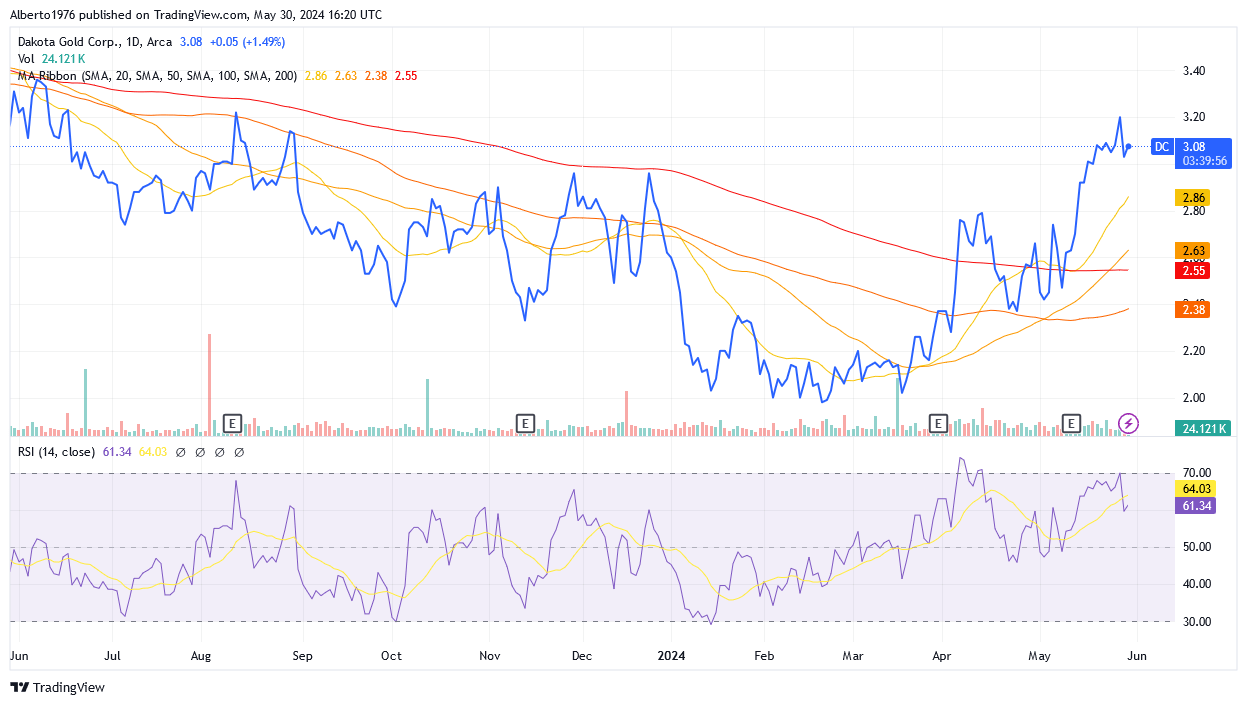This screenshot has width=1247, height=705.
Task: Click the yellow 64.03 RSI axis label
Action: coord(1195,489)
